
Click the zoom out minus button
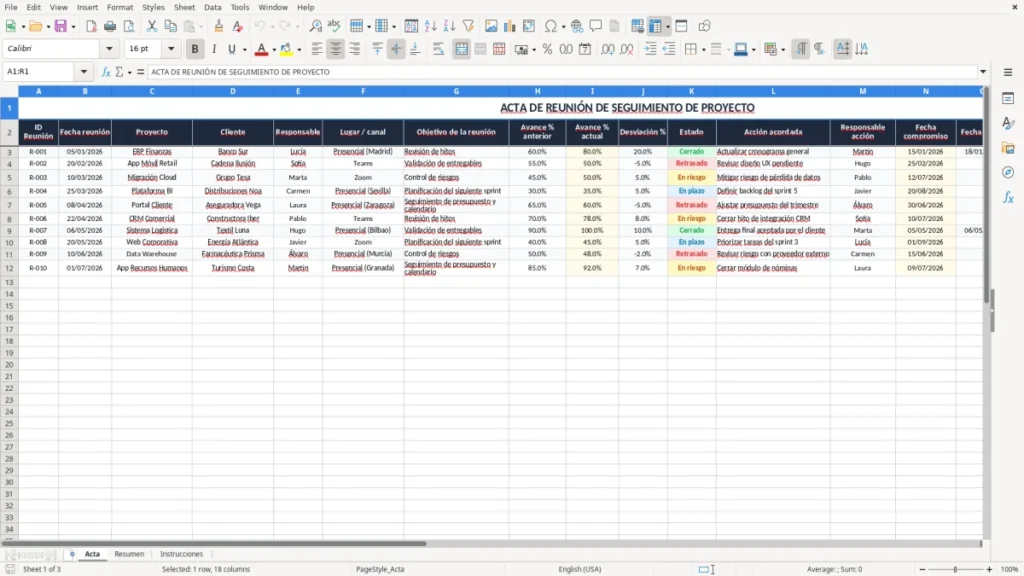pyautogui.click(x=922, y=569)
